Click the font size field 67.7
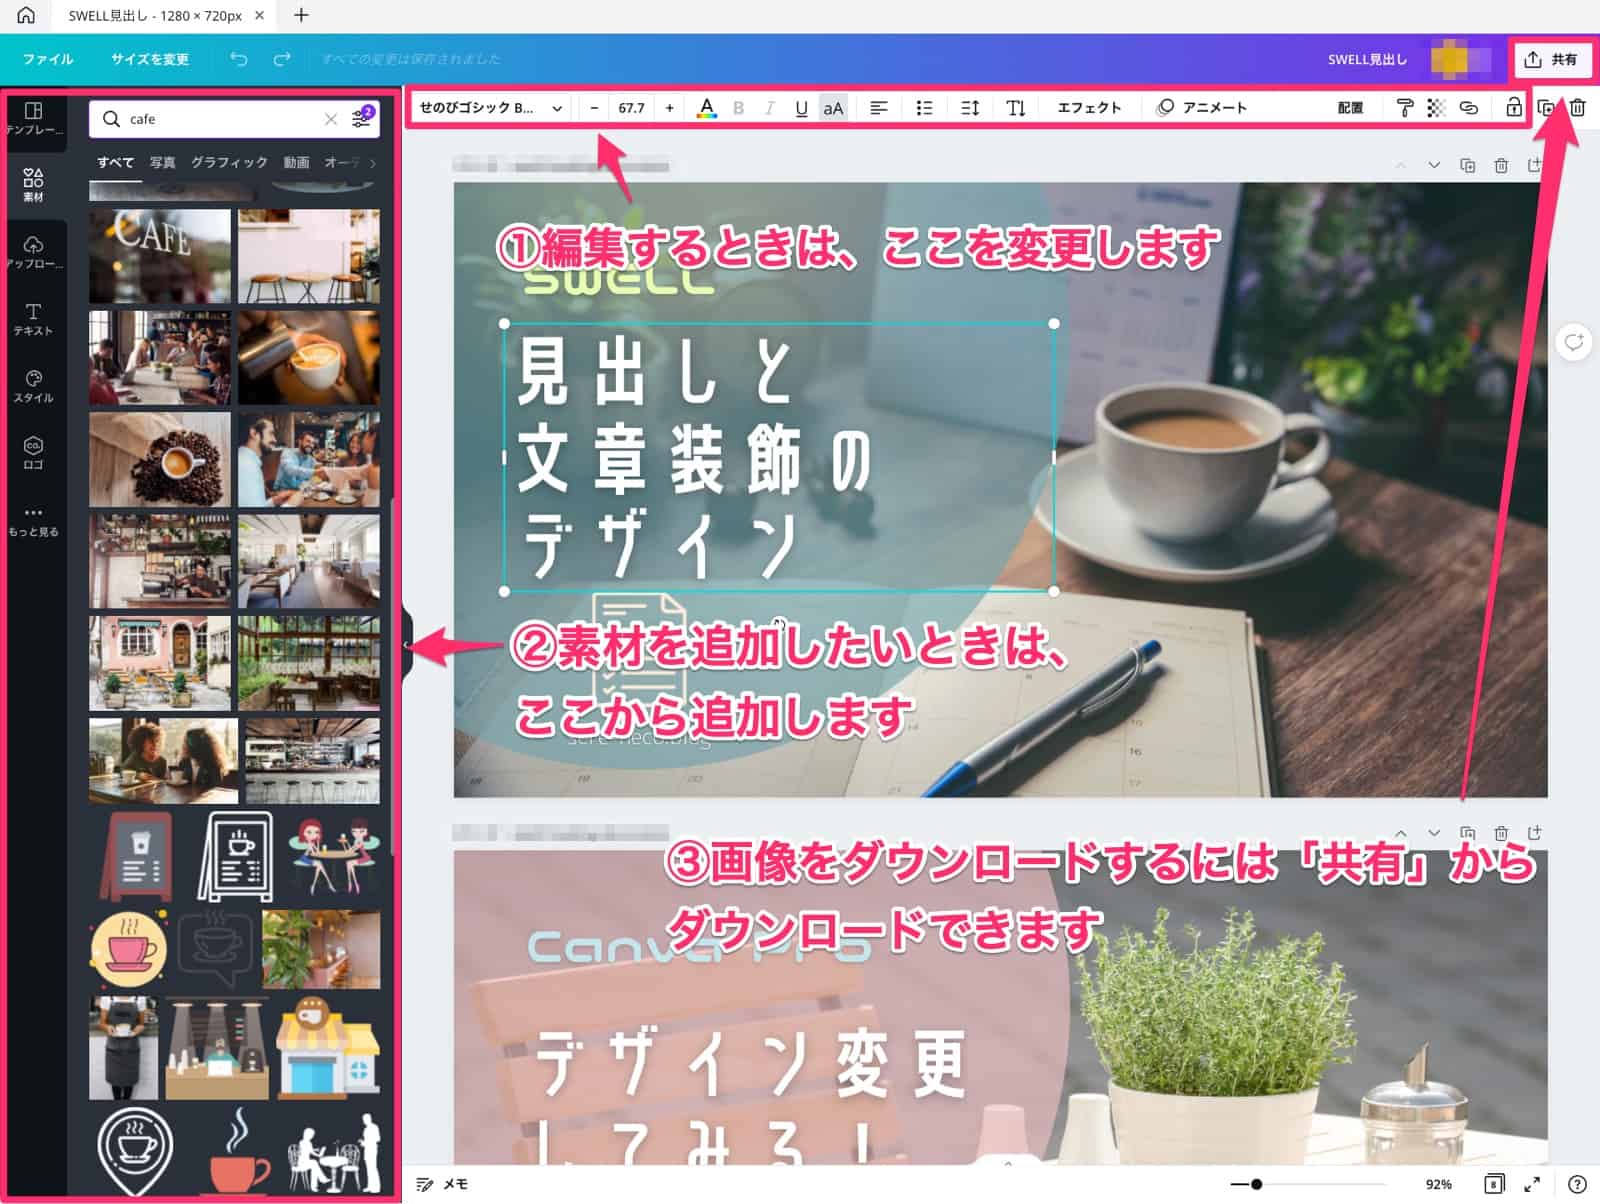Image resolution: width=1600 pixels, height=1204 pixels. coord(631,108)
